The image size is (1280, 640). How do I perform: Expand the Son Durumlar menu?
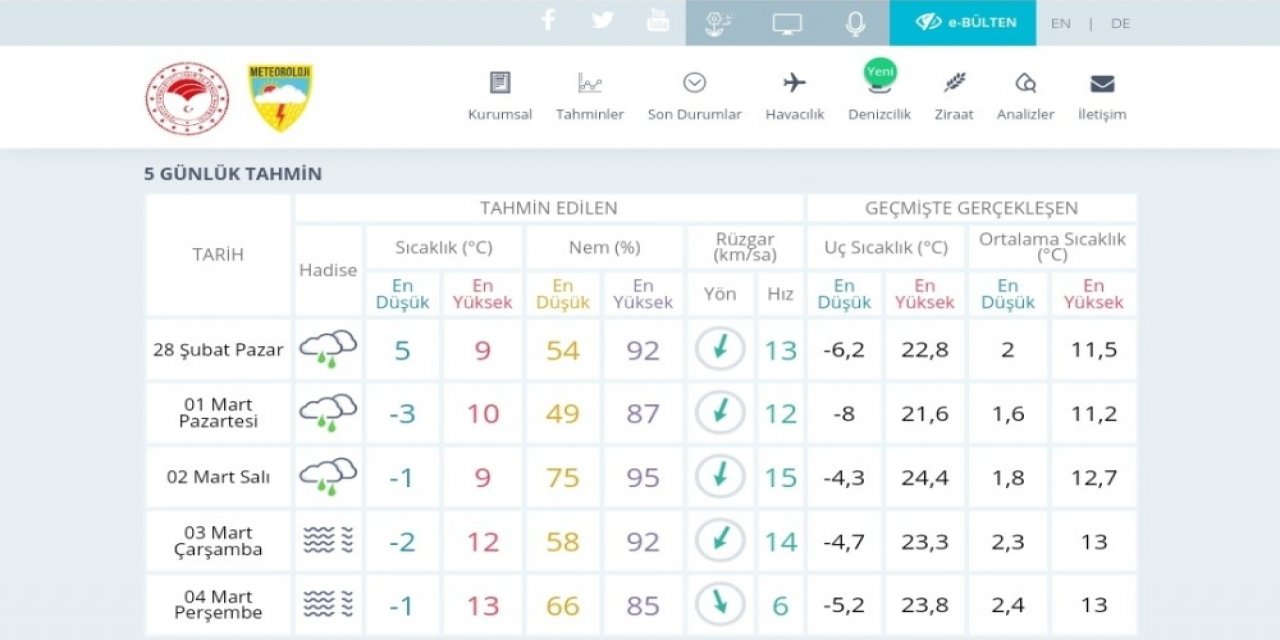[x=694, y=96]
